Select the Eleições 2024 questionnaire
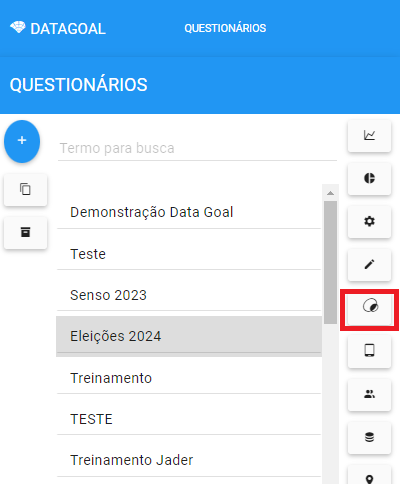Screen dimensions: 400x484 click(x=189, y=336)
